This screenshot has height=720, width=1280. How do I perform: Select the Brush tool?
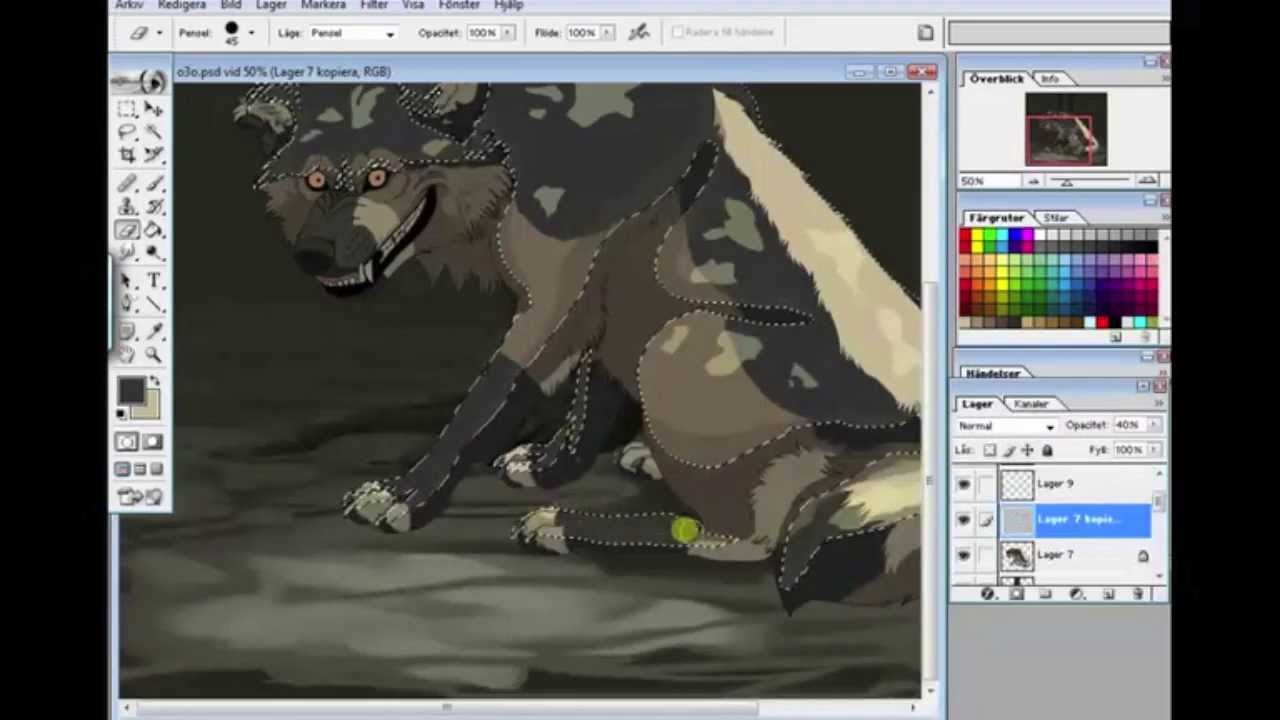click(154, 183)
